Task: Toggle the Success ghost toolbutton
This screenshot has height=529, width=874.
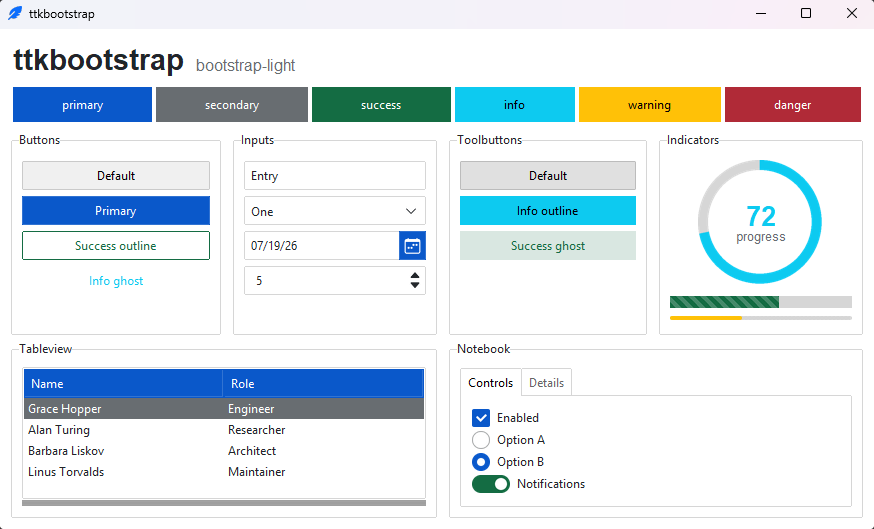Action: pyautogui.click(x=548, y=246)
